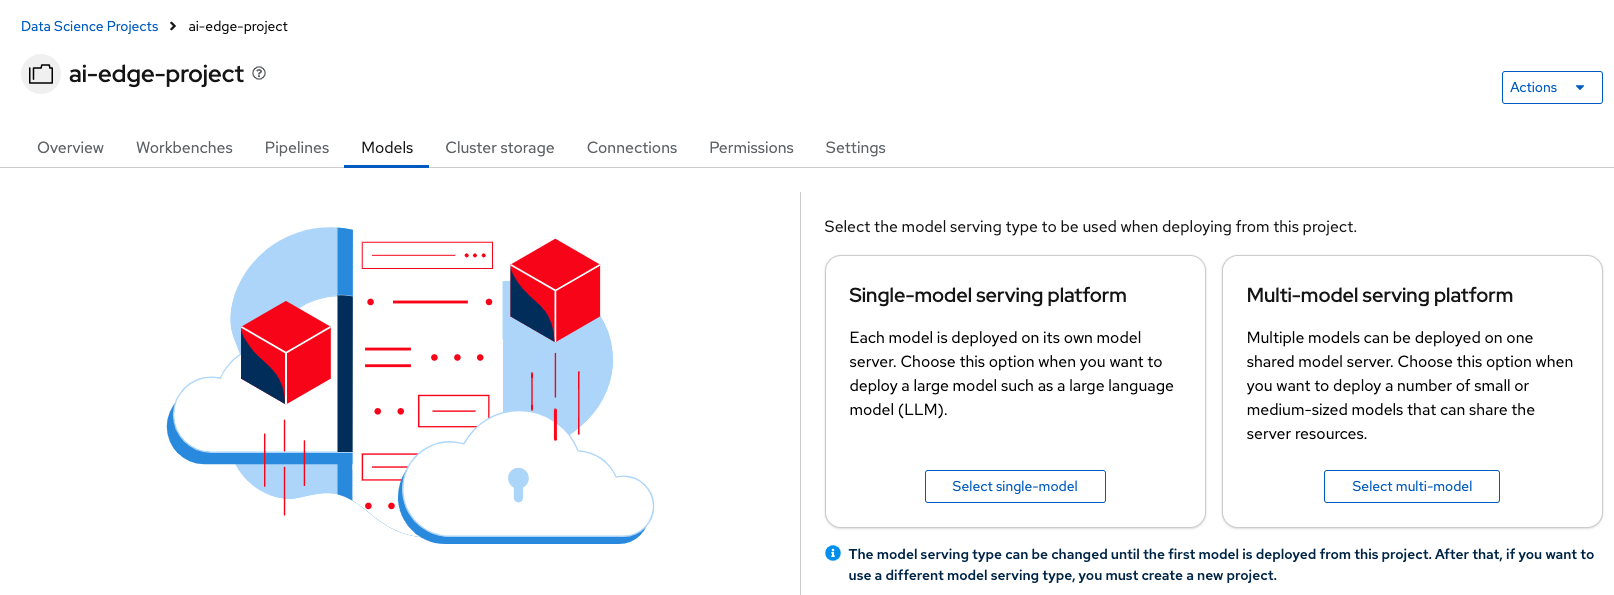The height and width of the screenshot is (595, 1614).
Task: Open the Permissions tab
Action: point(751,147)
